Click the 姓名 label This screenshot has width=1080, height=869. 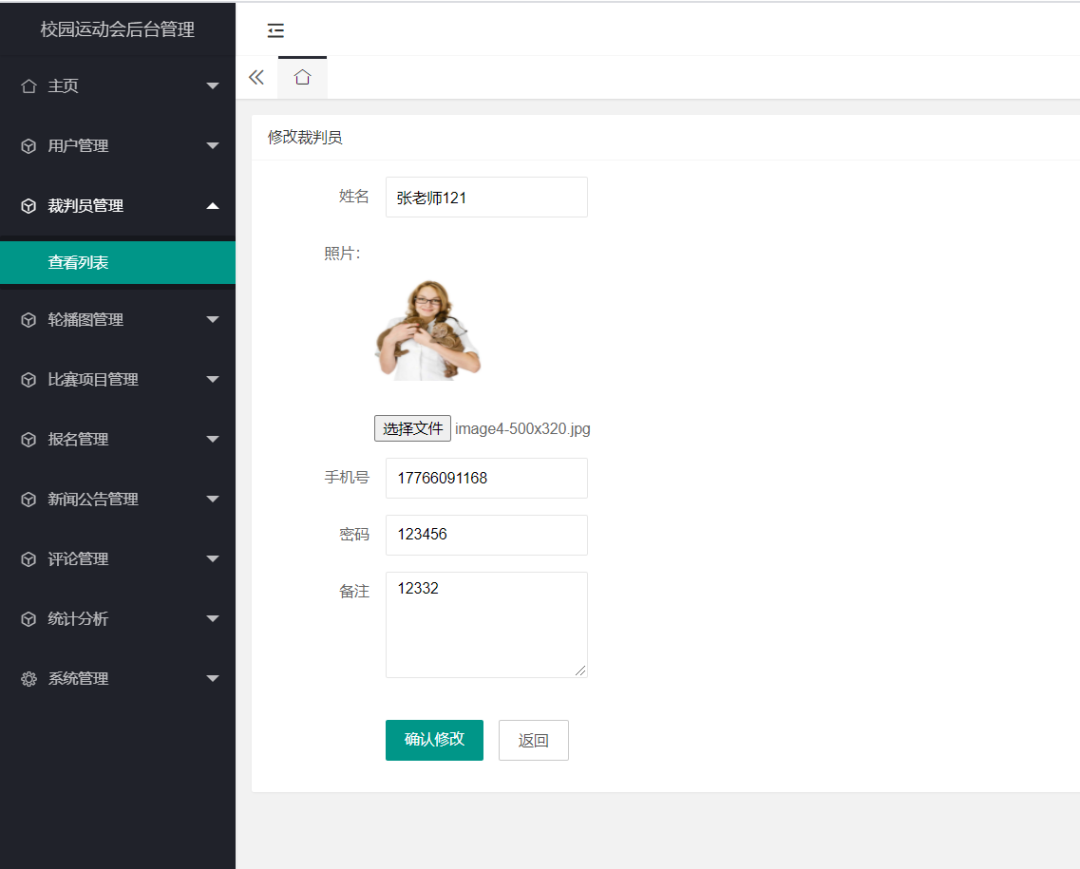coord(354,197)
